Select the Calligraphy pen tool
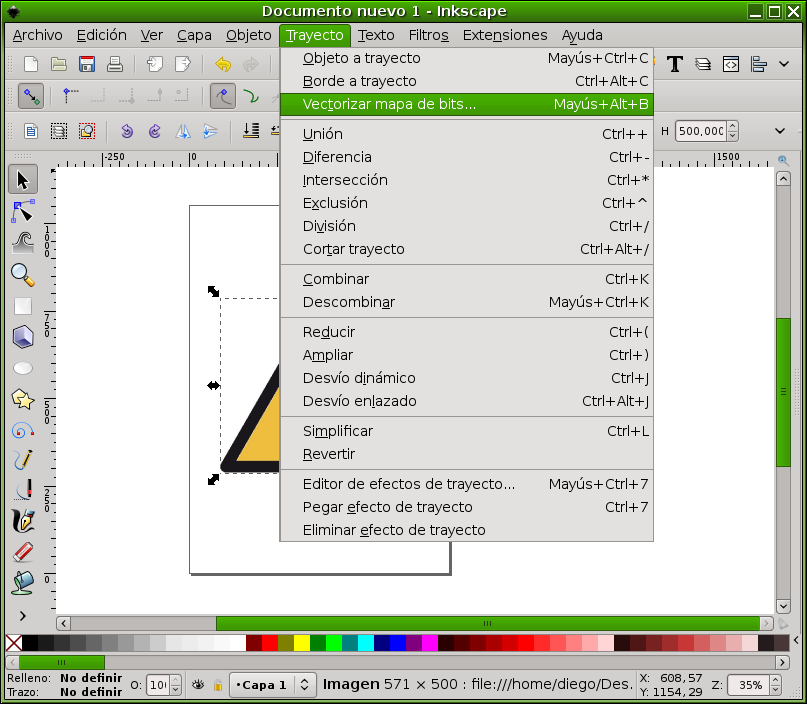 click(x=22, y=518)
